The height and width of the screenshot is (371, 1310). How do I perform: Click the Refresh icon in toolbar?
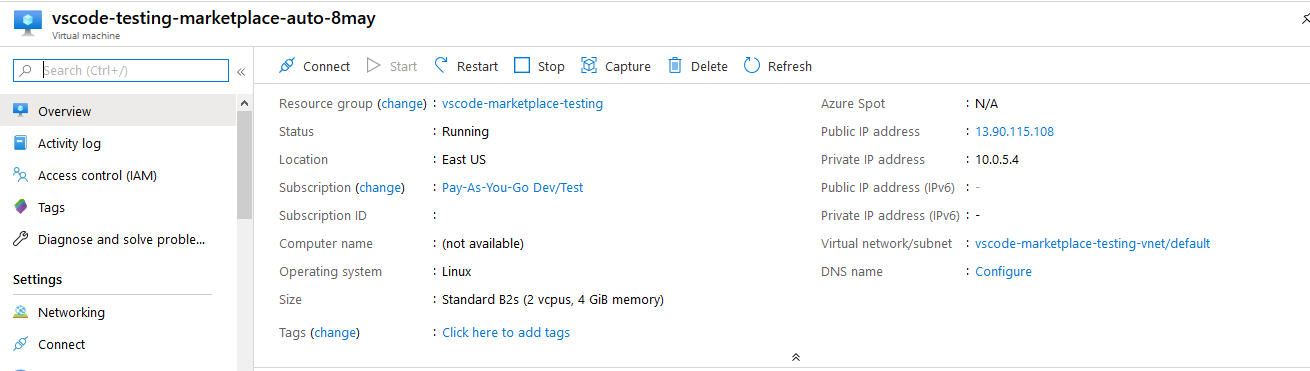[752, 66]
